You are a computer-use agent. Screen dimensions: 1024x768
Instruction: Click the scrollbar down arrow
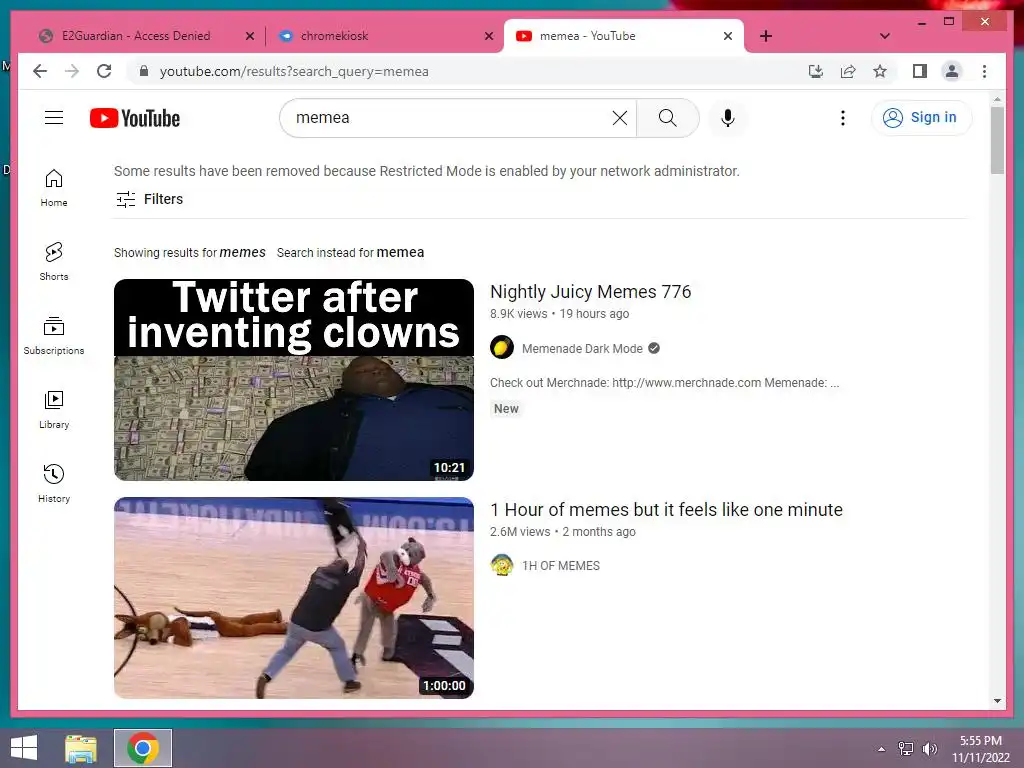[997, 701]
